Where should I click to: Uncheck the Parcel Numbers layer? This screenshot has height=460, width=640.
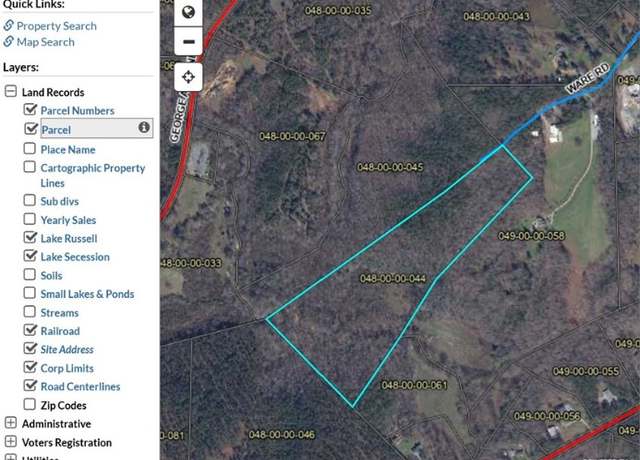pos(30,109)
